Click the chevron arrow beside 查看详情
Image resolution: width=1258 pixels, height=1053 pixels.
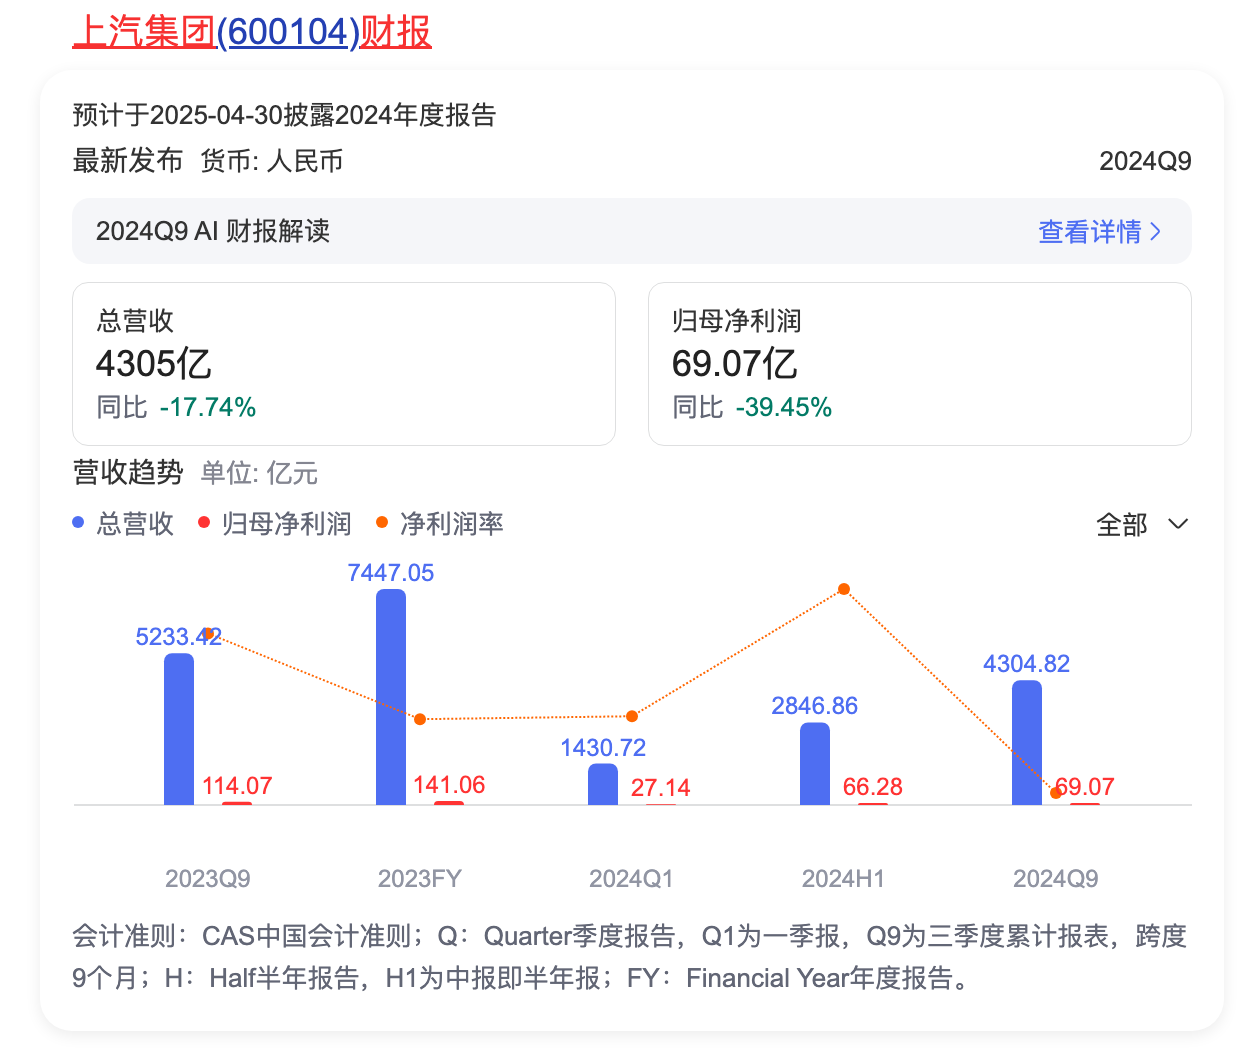click(1156, 232)
